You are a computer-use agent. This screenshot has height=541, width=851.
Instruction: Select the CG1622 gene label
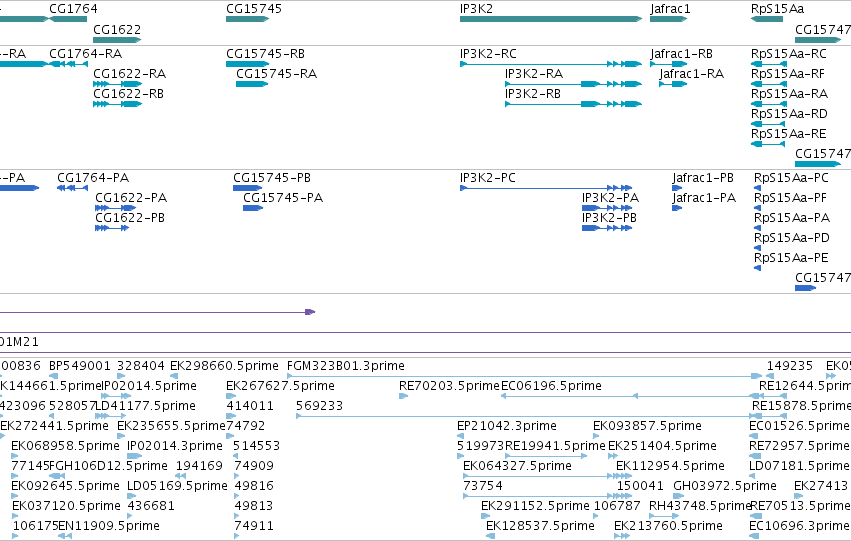click(x=117, y=29)
